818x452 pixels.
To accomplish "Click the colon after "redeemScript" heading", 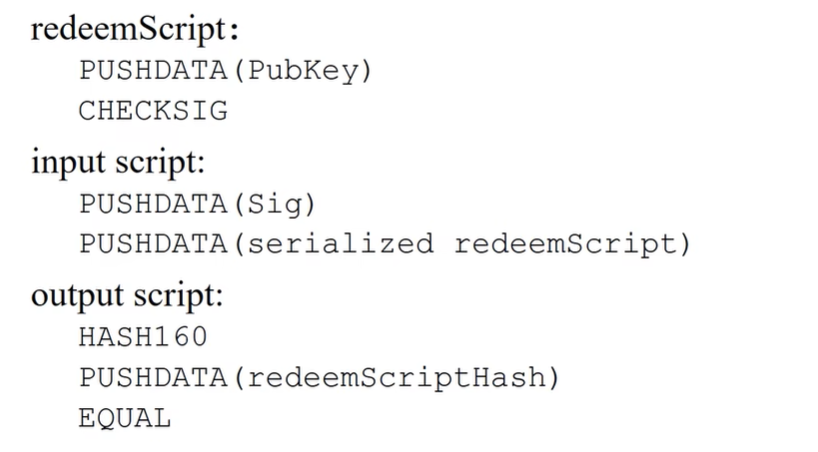I will [234, 30].
